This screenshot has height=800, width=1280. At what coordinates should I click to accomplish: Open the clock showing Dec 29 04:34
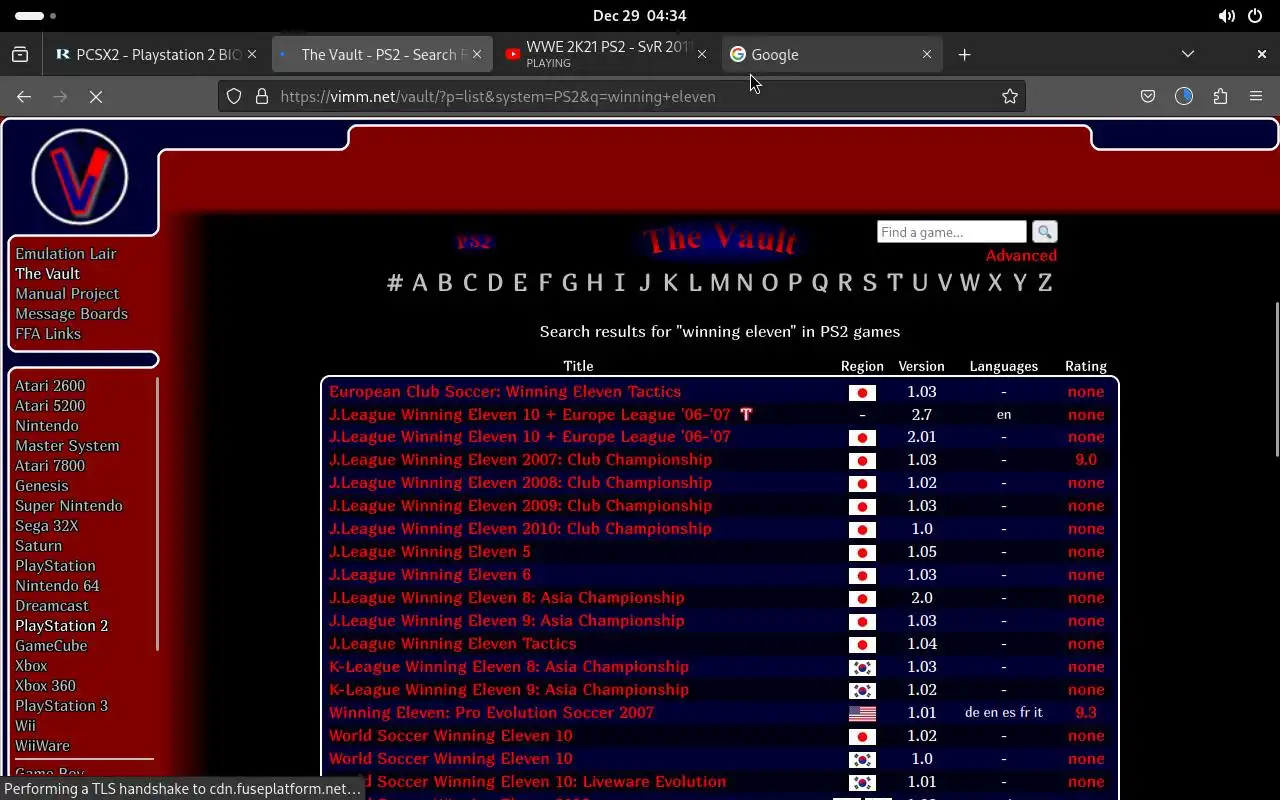pyautogui.click(x=640, y=16)
